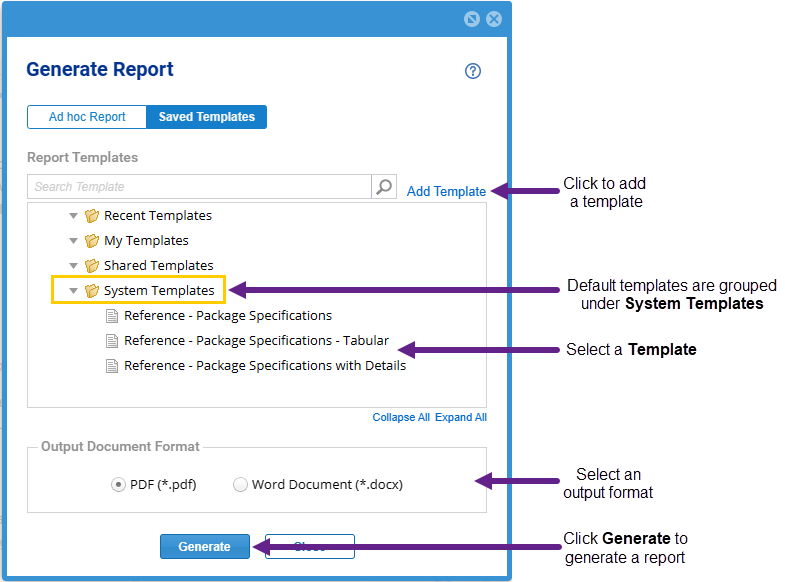Select the Recent Templates folder label
The width and height of the screenshot is (785, 582).
[x=158, y=216]
